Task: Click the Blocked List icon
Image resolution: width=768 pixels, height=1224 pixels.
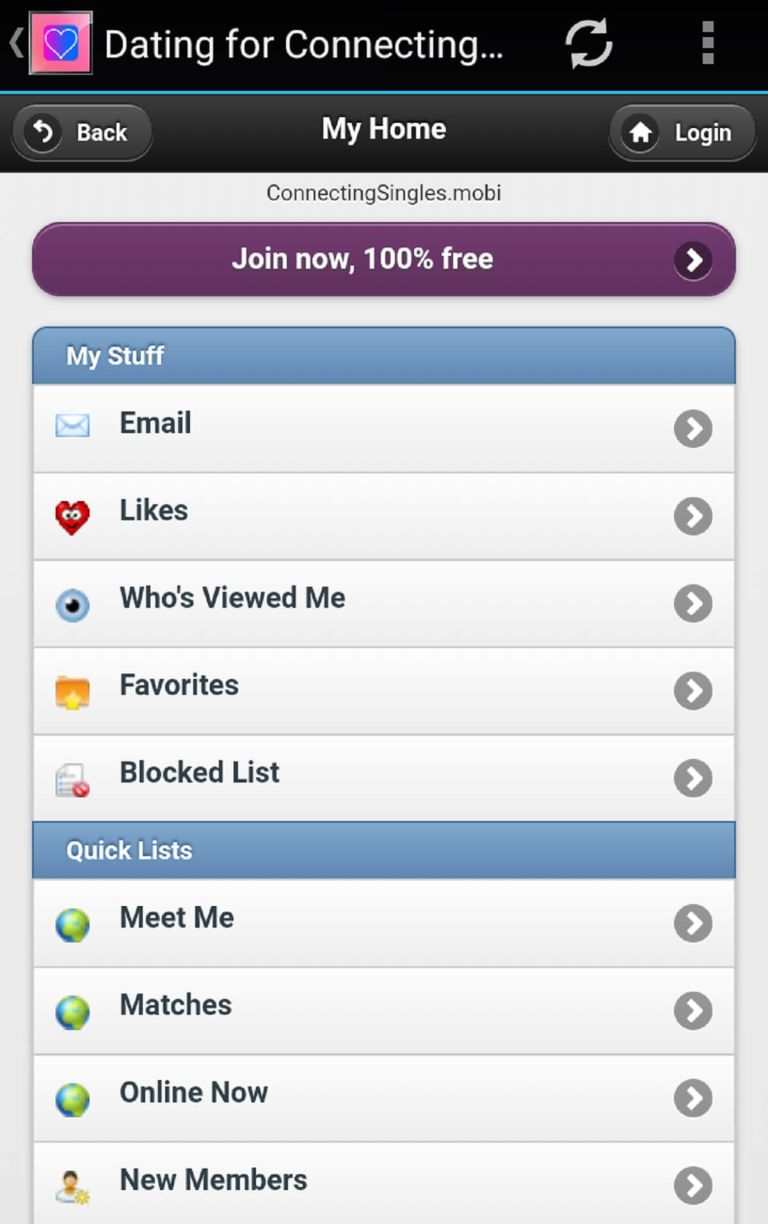Action: [72, 780]
